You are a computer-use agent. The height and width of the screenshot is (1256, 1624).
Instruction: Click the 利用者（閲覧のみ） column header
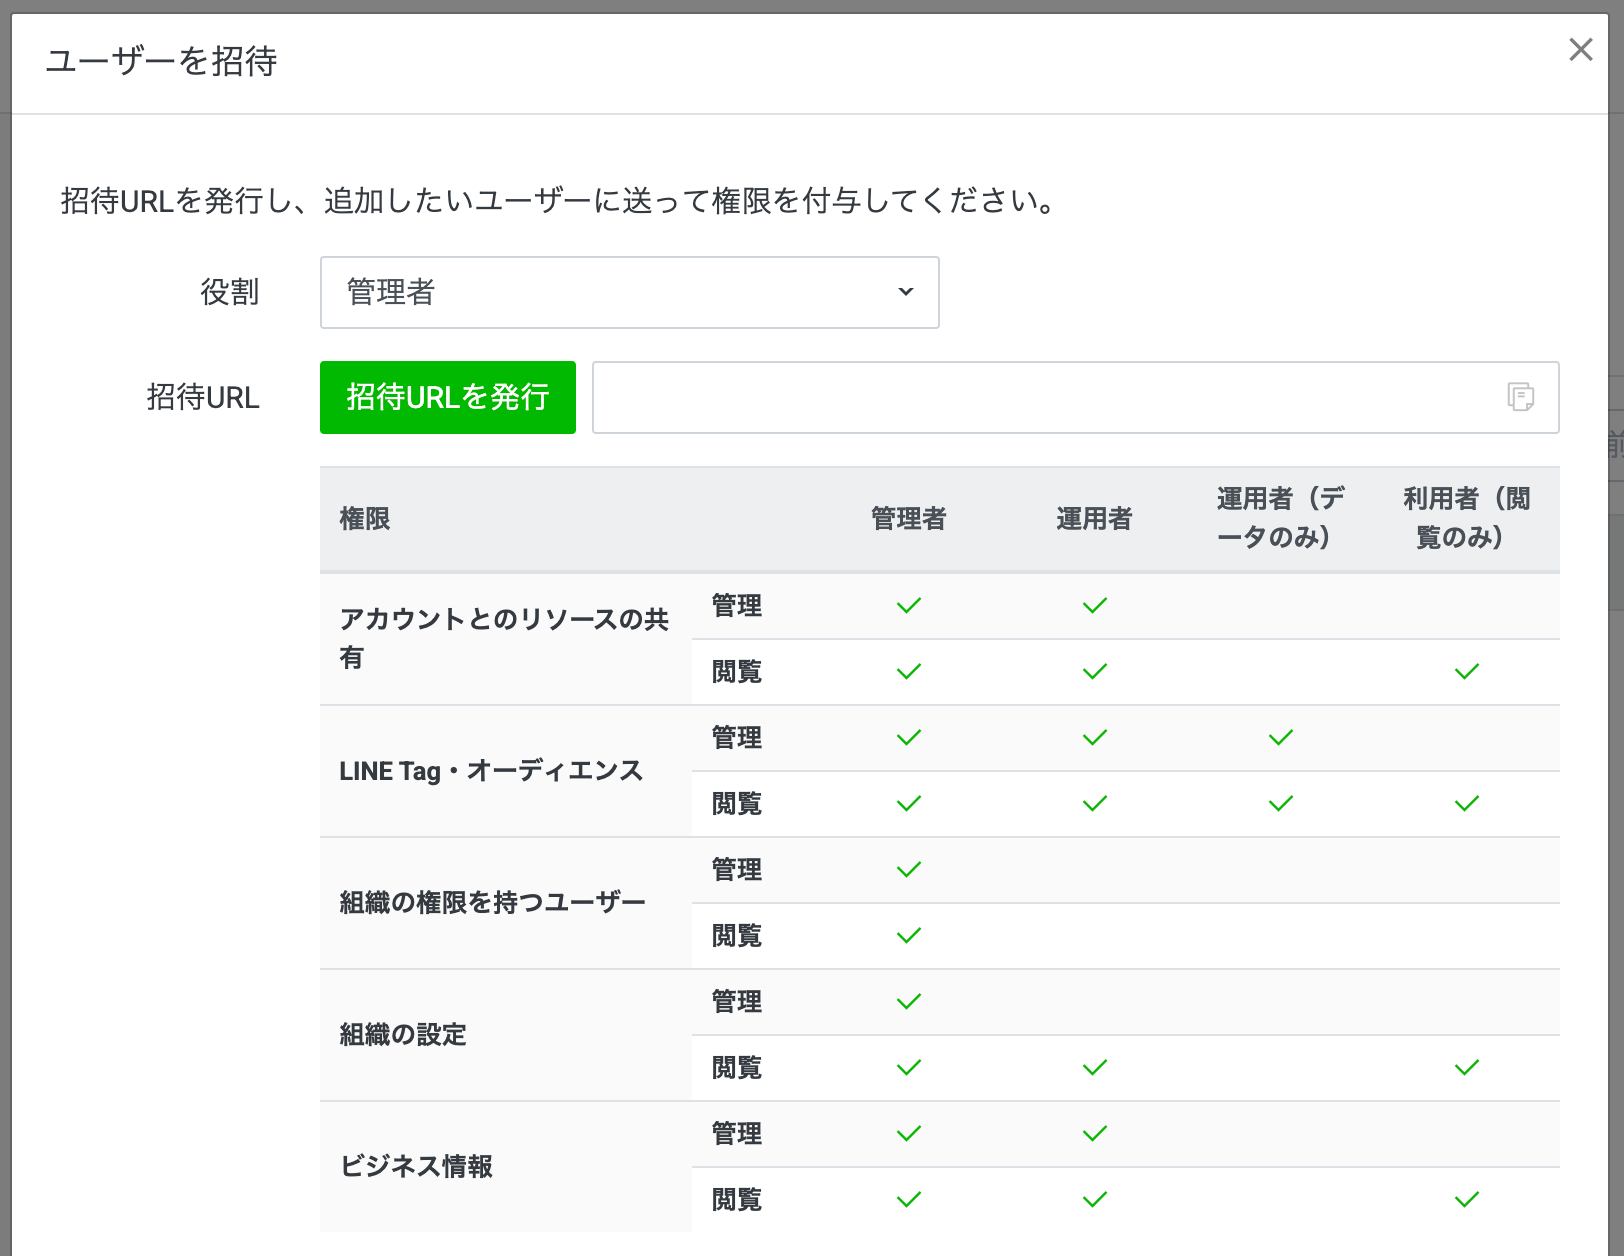pyautogui.click(x=1466, y=518)
